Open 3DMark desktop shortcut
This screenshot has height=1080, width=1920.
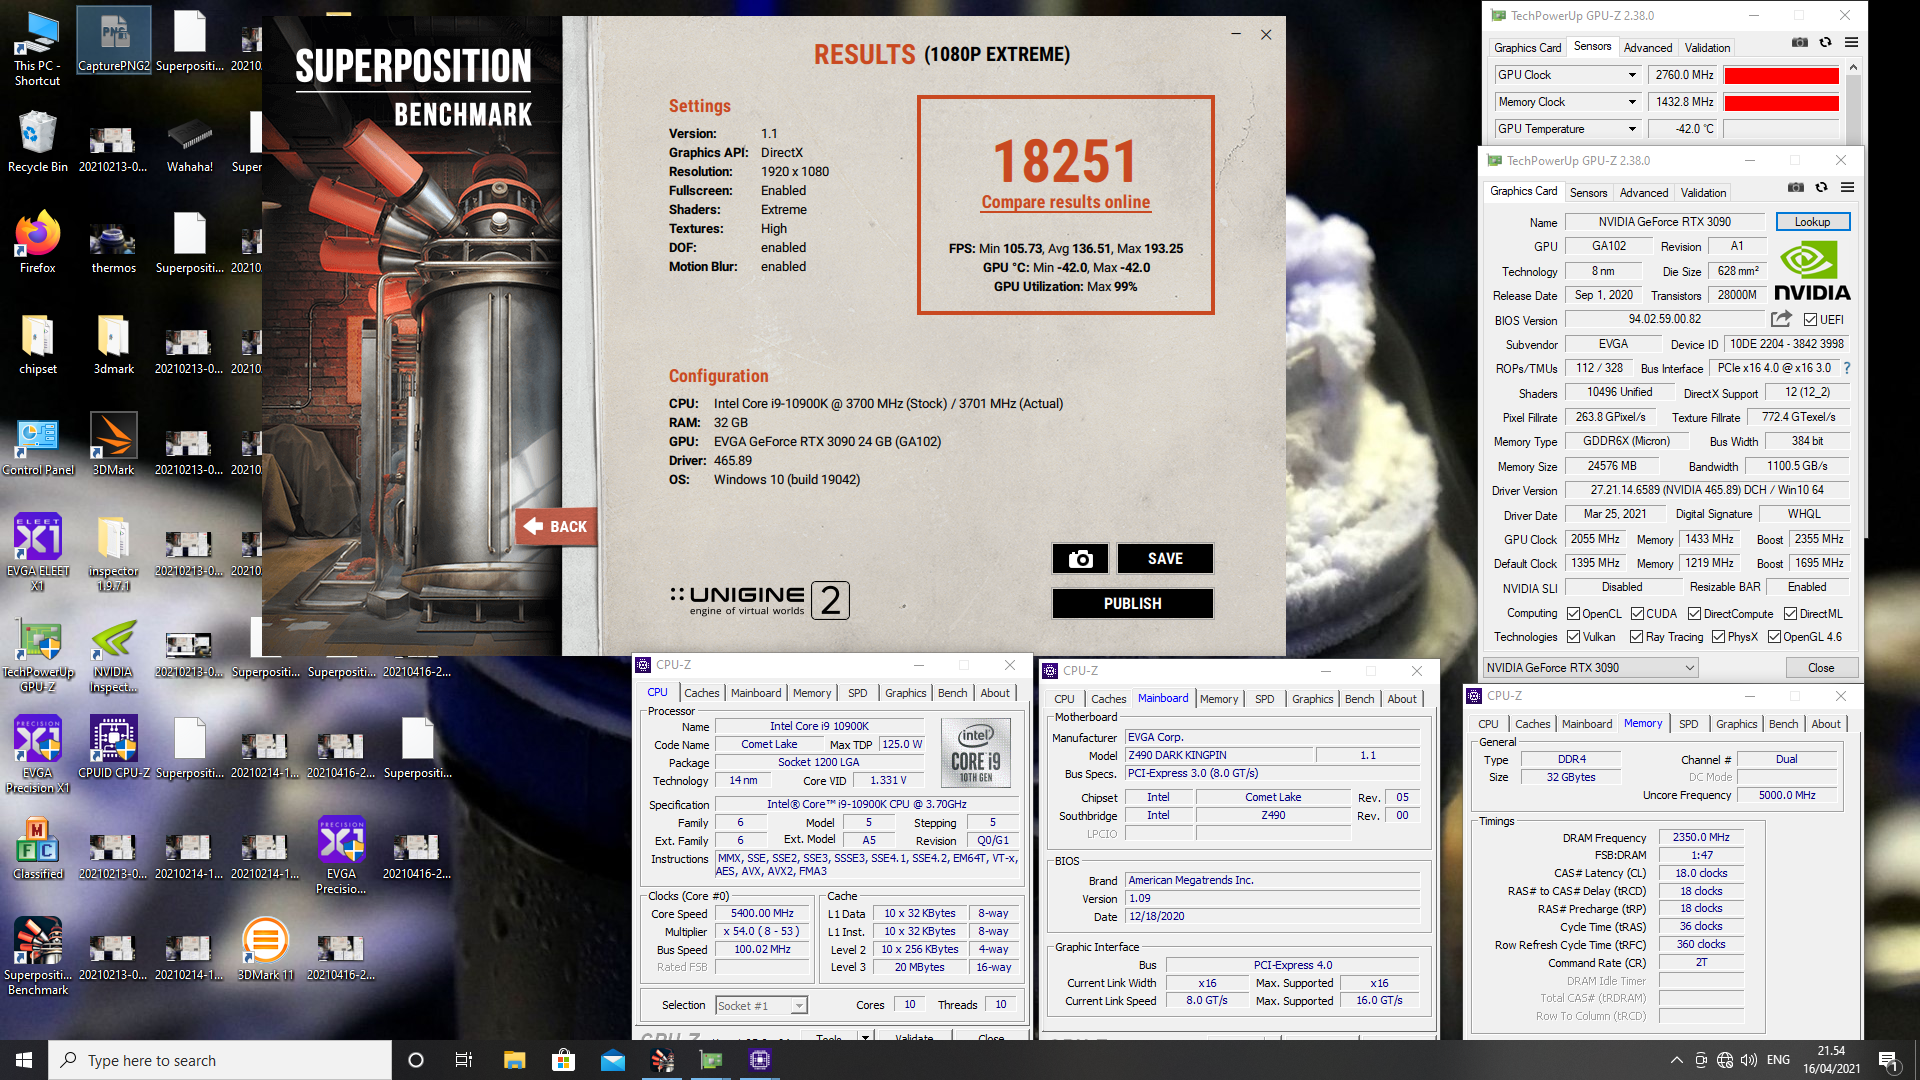[113, 445]
